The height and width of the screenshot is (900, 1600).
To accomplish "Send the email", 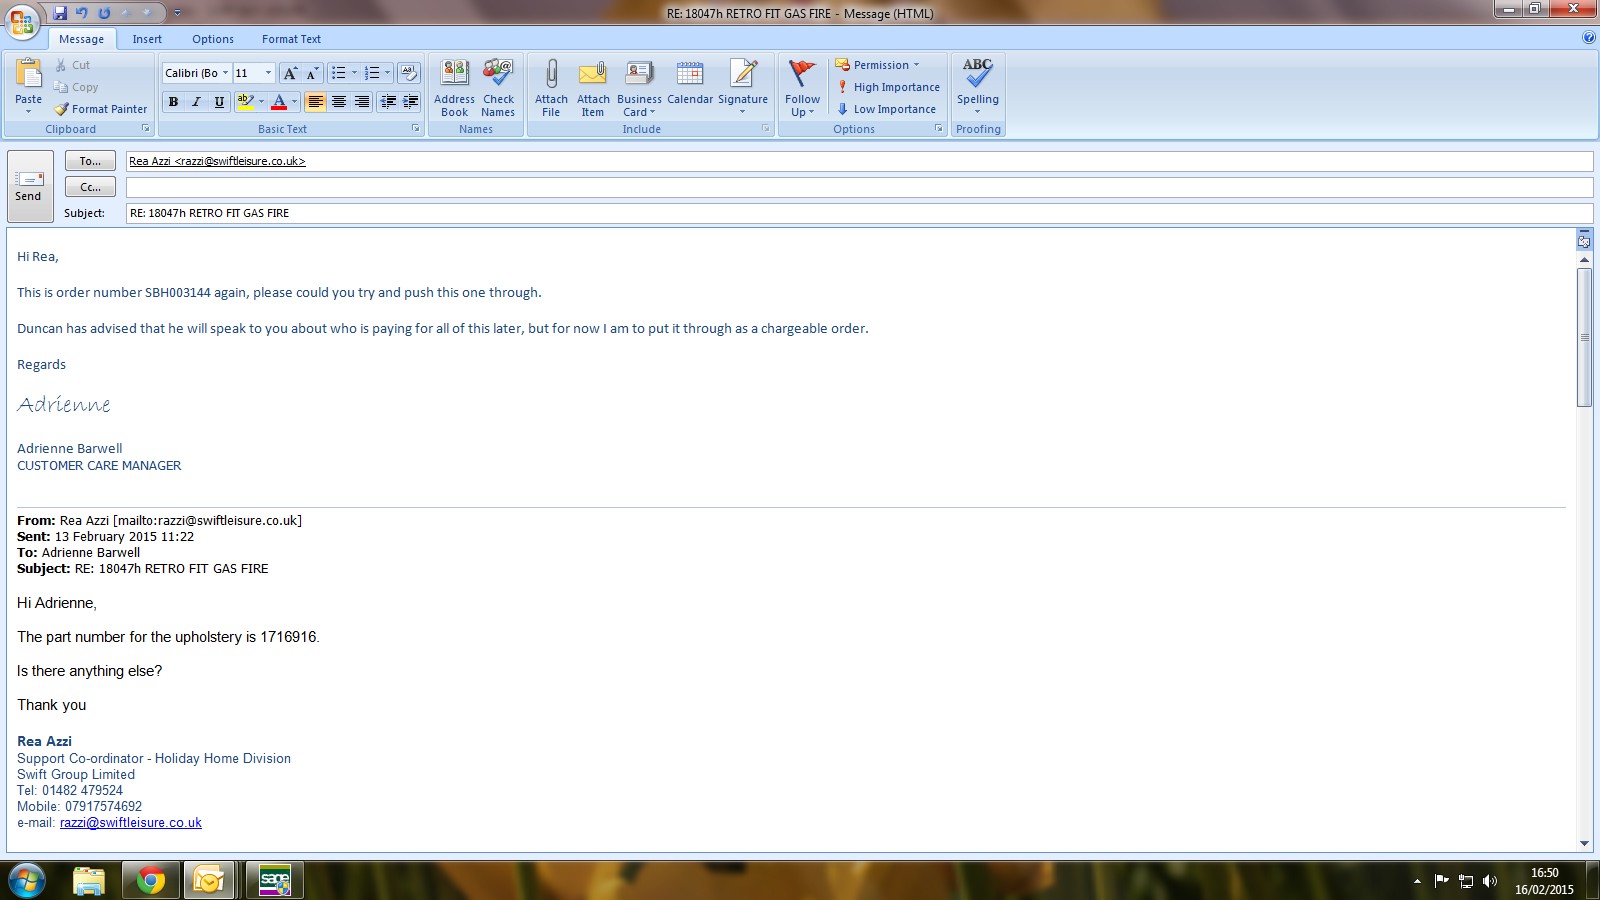I will [x=29, y=187].
